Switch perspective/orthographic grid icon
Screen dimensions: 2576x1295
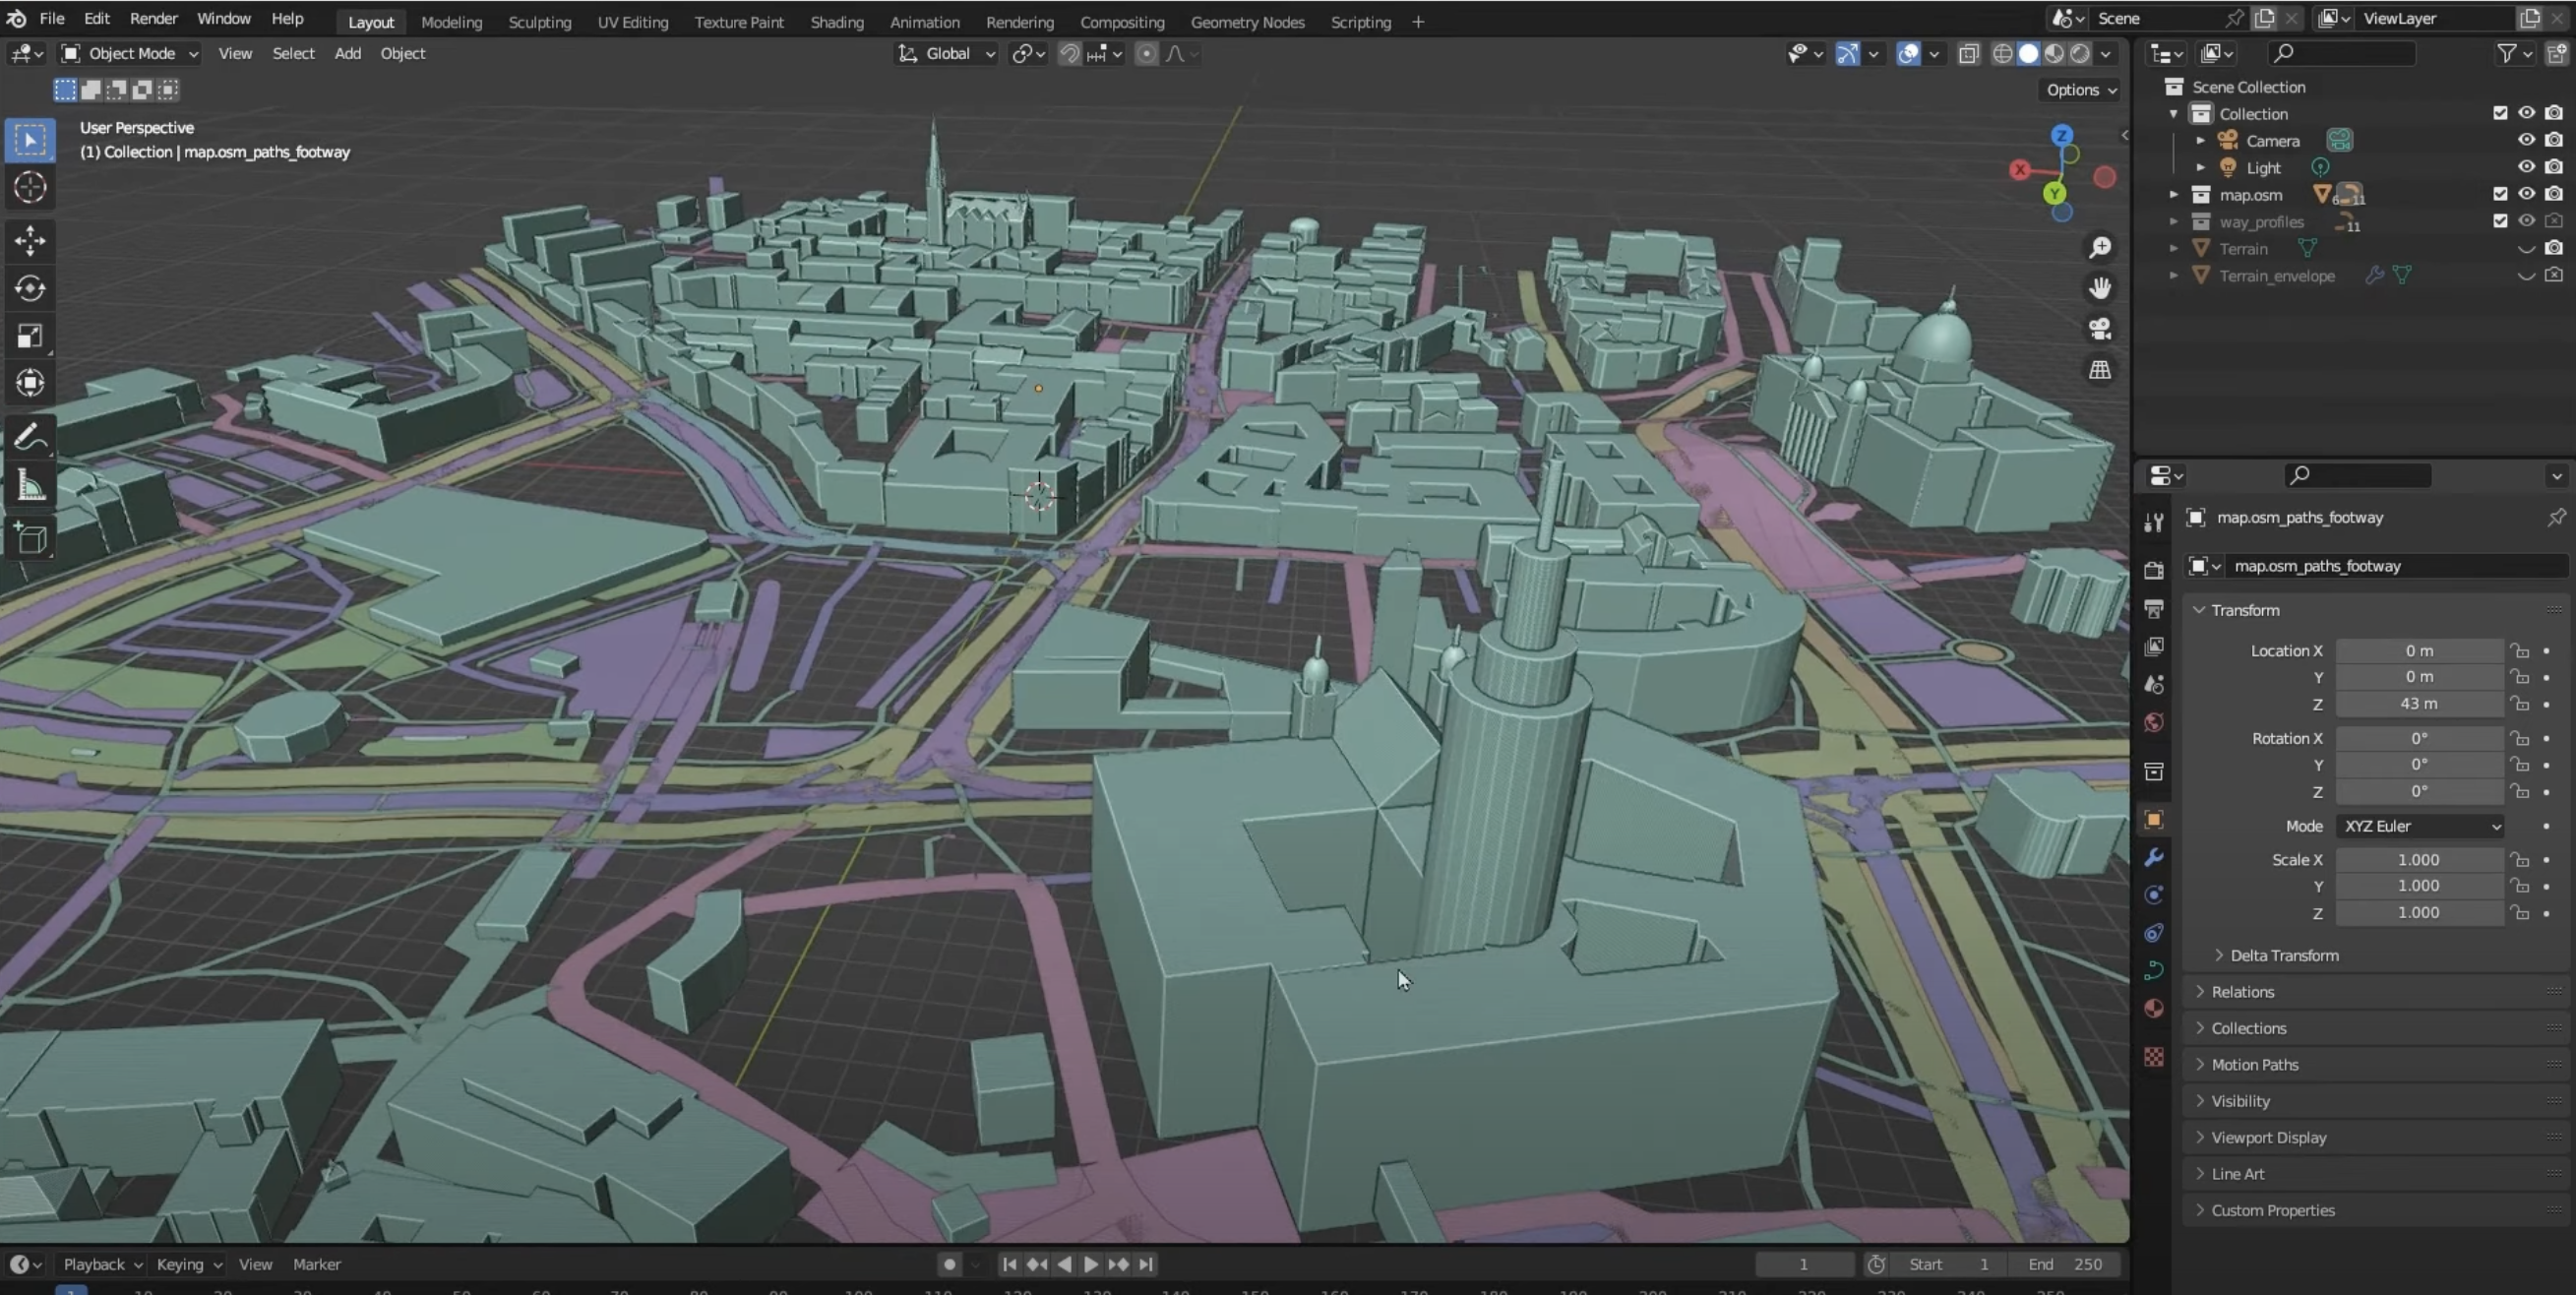coord(2100,370)
